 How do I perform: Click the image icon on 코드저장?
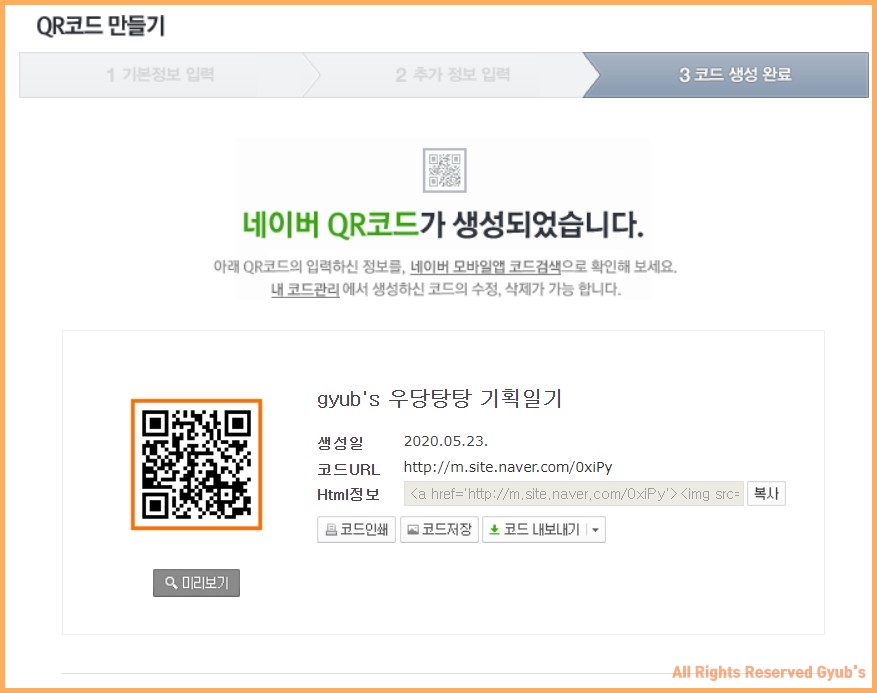tap(413, 530)
